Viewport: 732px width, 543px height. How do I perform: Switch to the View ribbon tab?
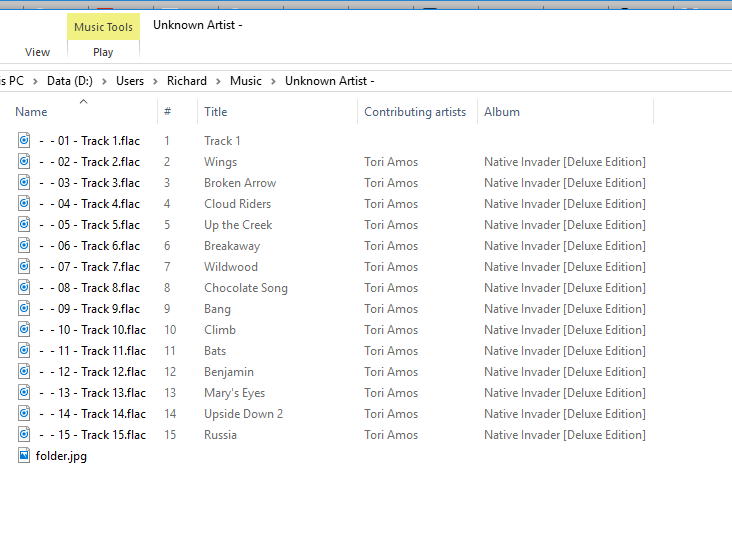(37, 52)
